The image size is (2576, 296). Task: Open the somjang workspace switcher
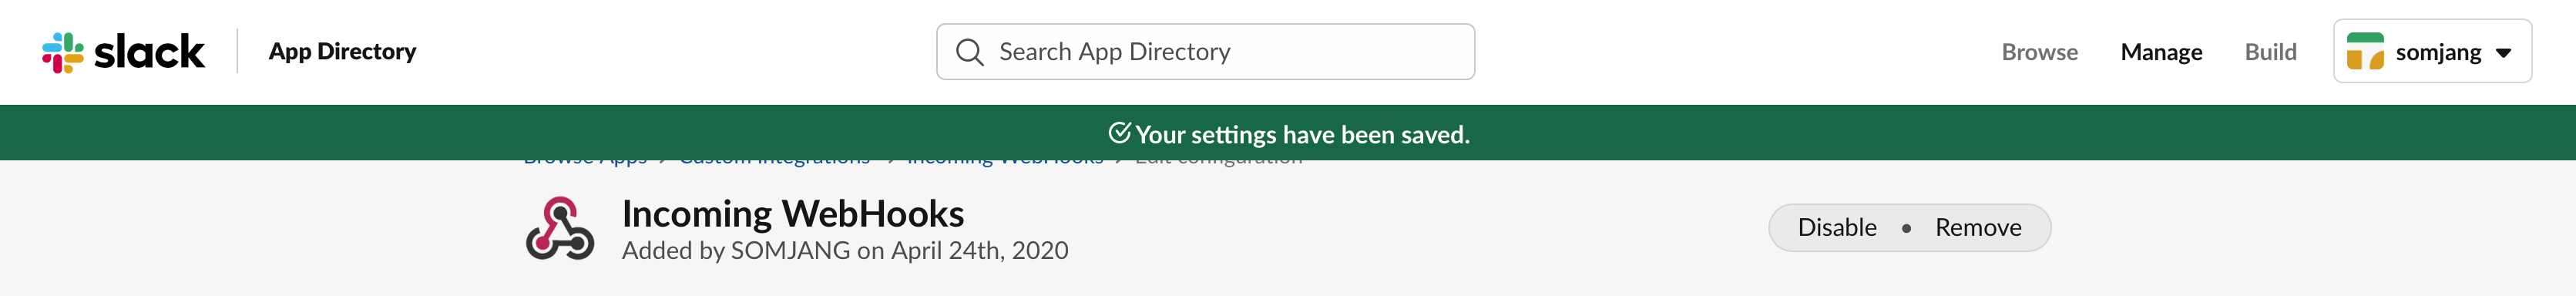[2432, 51]
